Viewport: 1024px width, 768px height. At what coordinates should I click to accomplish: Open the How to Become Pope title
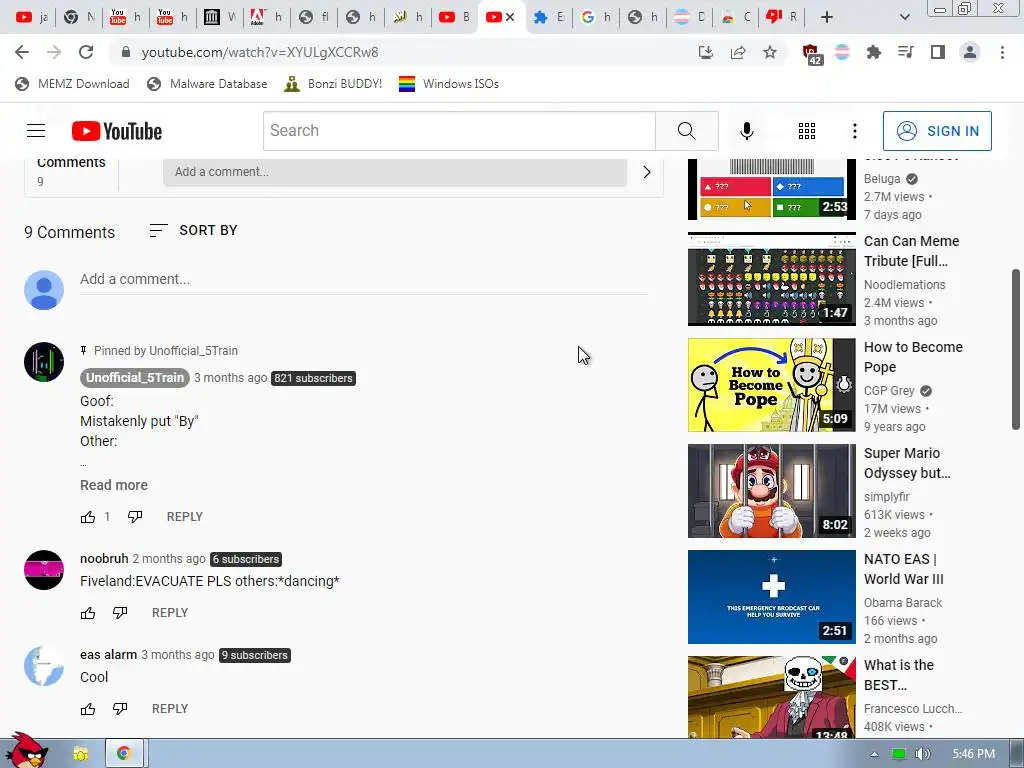coord(913,357)
